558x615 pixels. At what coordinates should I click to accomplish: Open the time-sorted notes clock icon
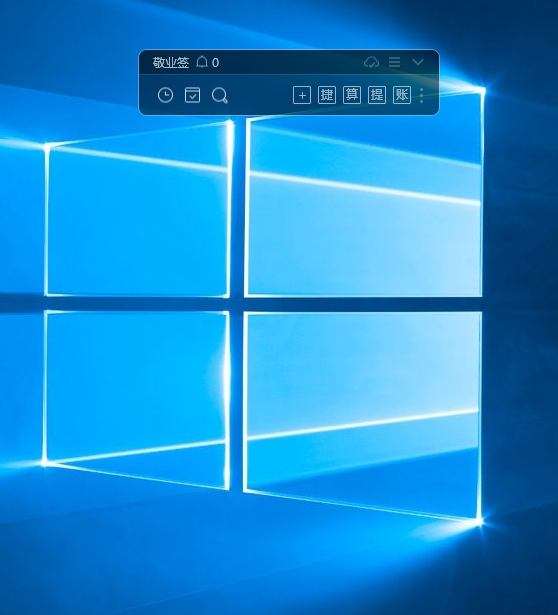[165, 95]
